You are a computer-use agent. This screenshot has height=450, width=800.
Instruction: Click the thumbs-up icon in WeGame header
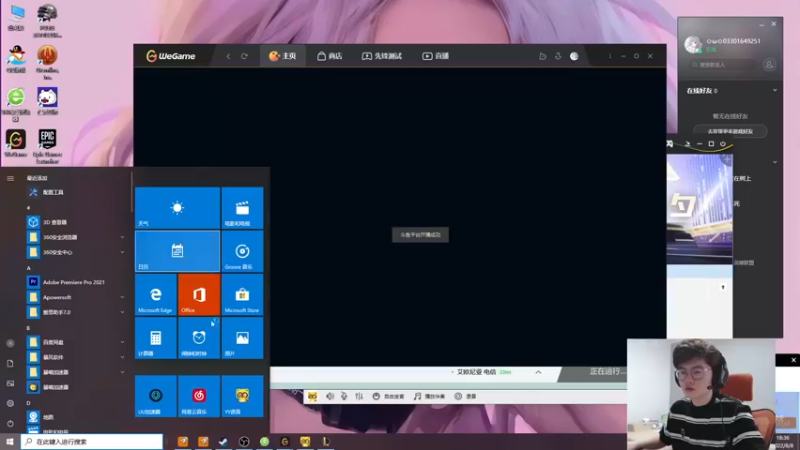tap(542, 56)
